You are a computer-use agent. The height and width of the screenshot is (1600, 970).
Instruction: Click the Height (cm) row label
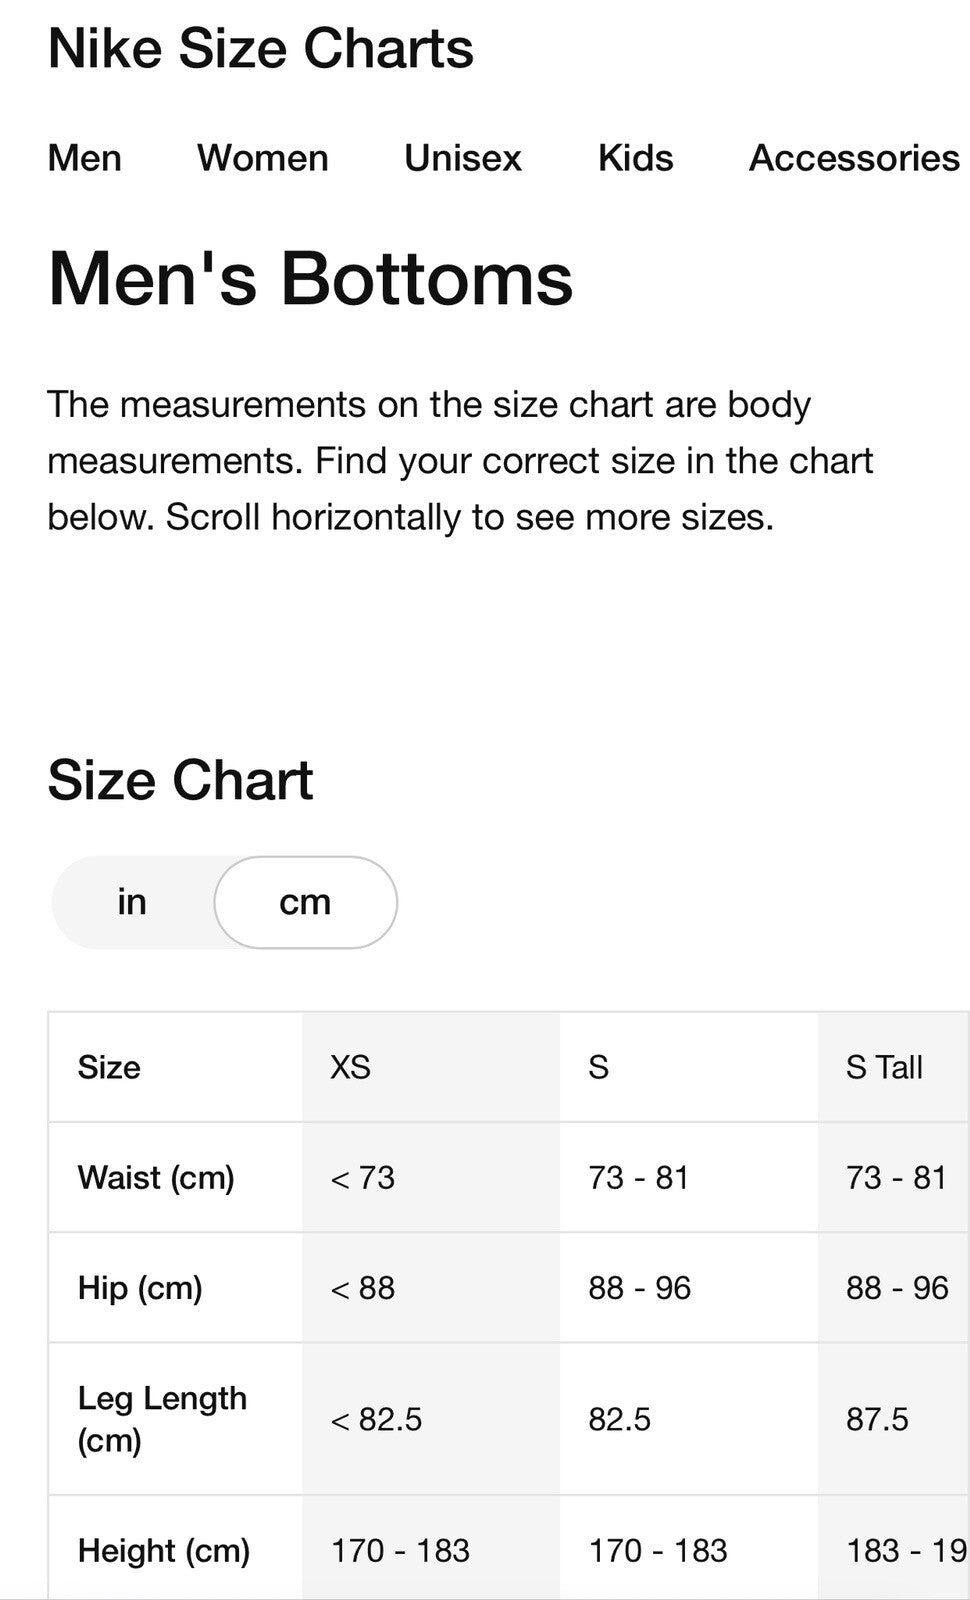[164, 1551]
